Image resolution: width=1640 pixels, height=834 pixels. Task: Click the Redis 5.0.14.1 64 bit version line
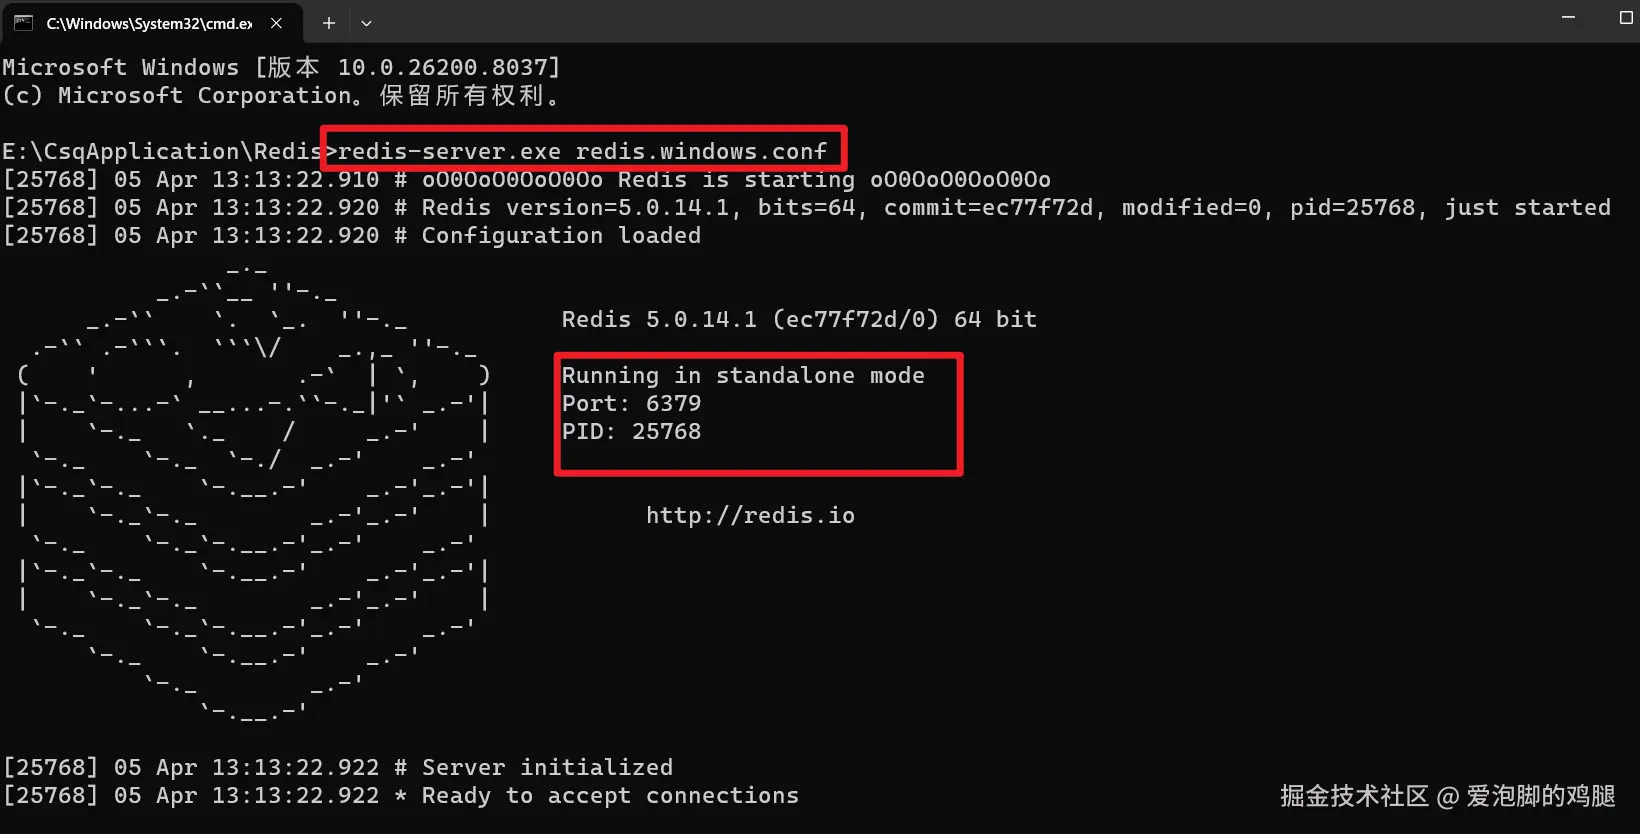coord(798,319)
